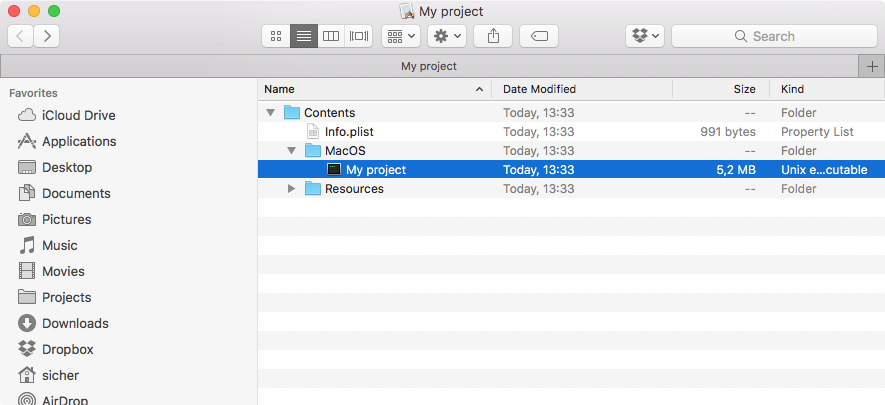
Task: Add a new tab with plus button
Action: pyautogui.click(x=872, y=66)
